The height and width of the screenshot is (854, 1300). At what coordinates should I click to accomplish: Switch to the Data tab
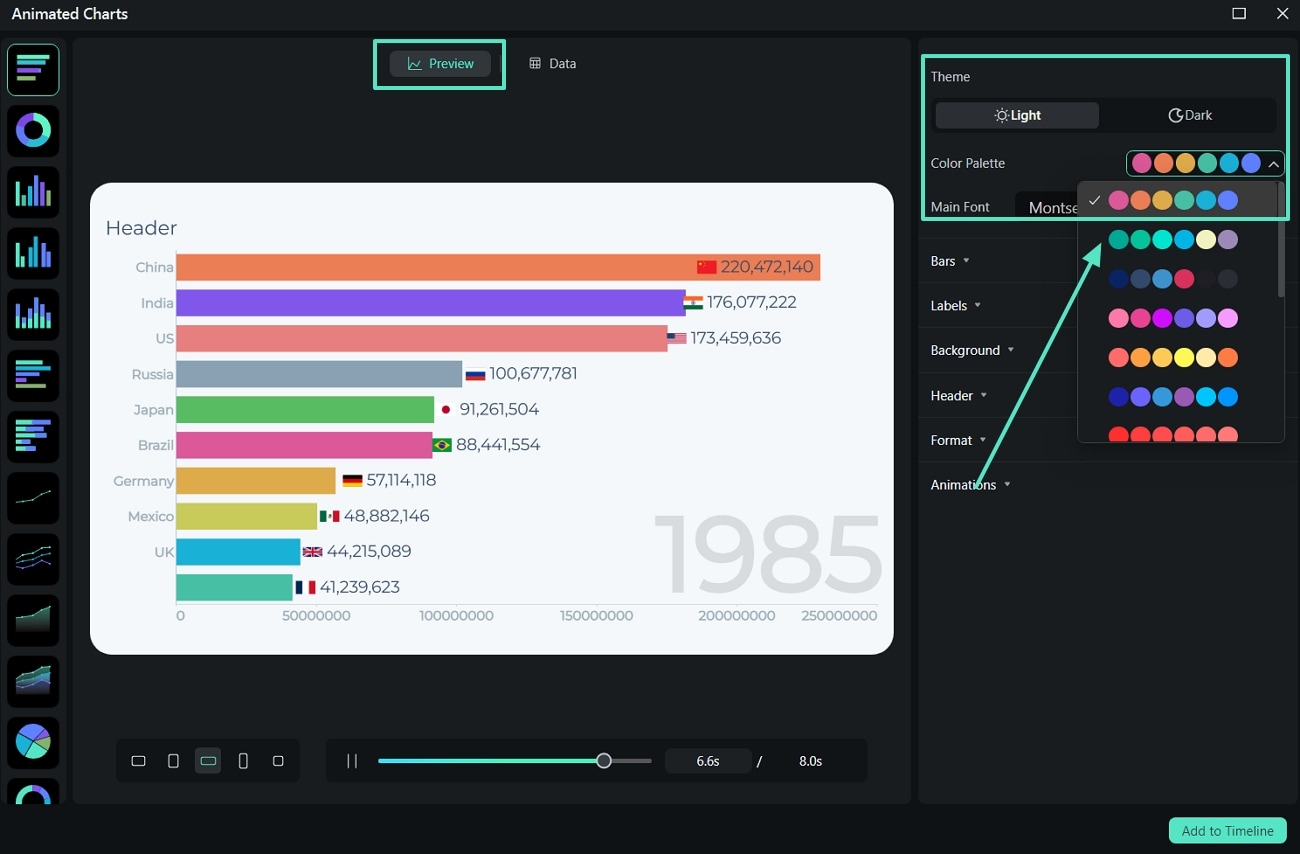point(552,63)
